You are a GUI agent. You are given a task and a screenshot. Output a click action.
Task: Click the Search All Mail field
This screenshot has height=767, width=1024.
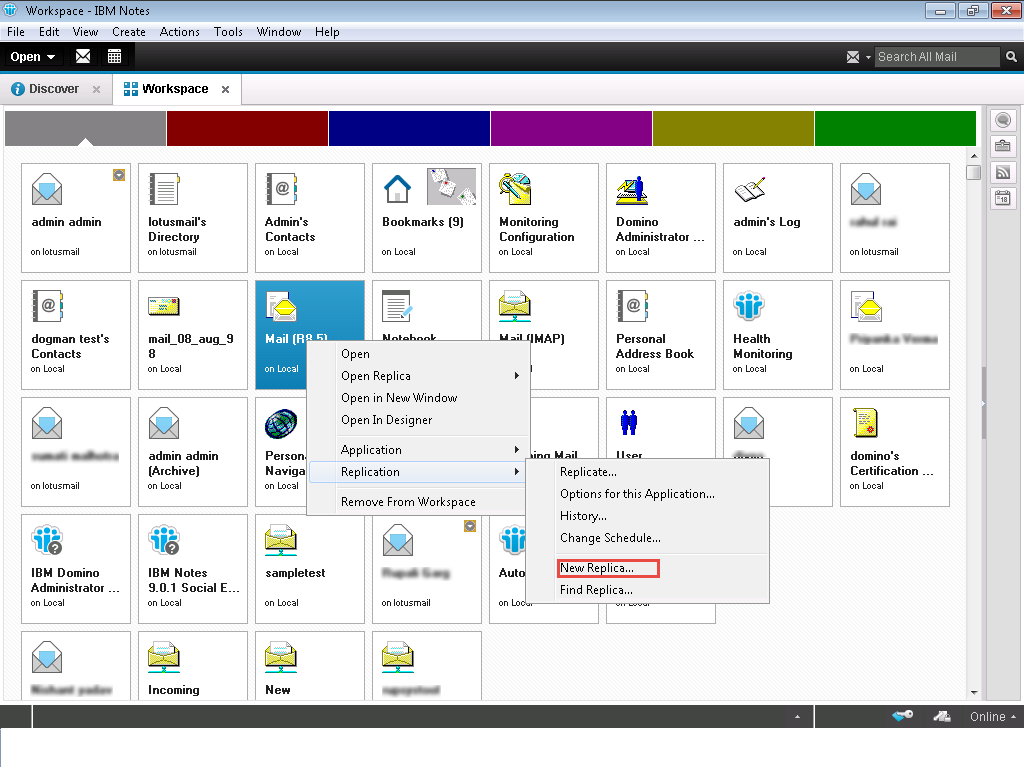coord(936,57)
